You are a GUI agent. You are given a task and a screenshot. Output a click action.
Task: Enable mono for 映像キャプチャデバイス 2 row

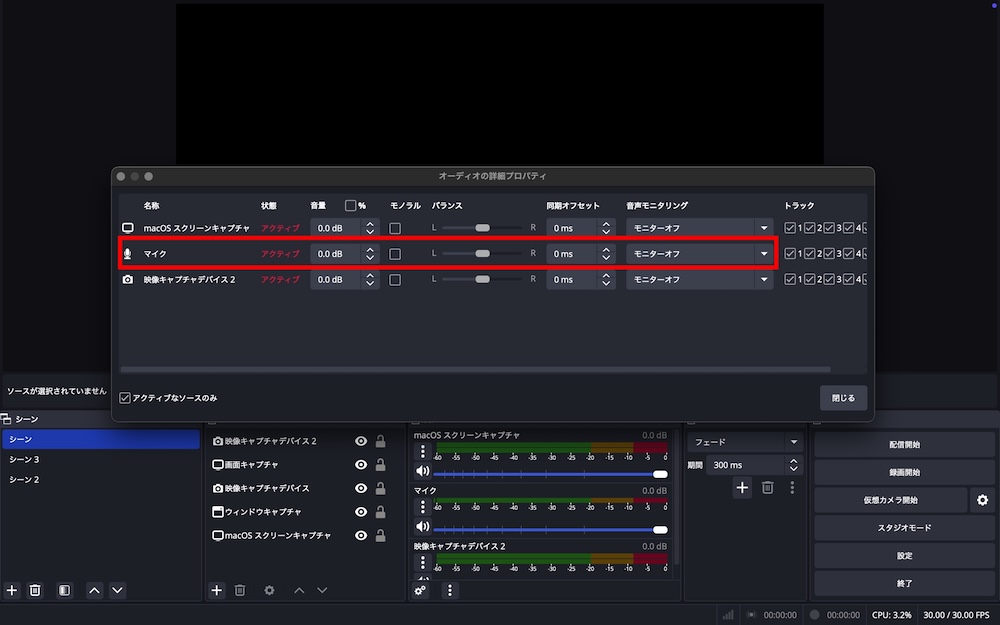click(x=395, y=279)
